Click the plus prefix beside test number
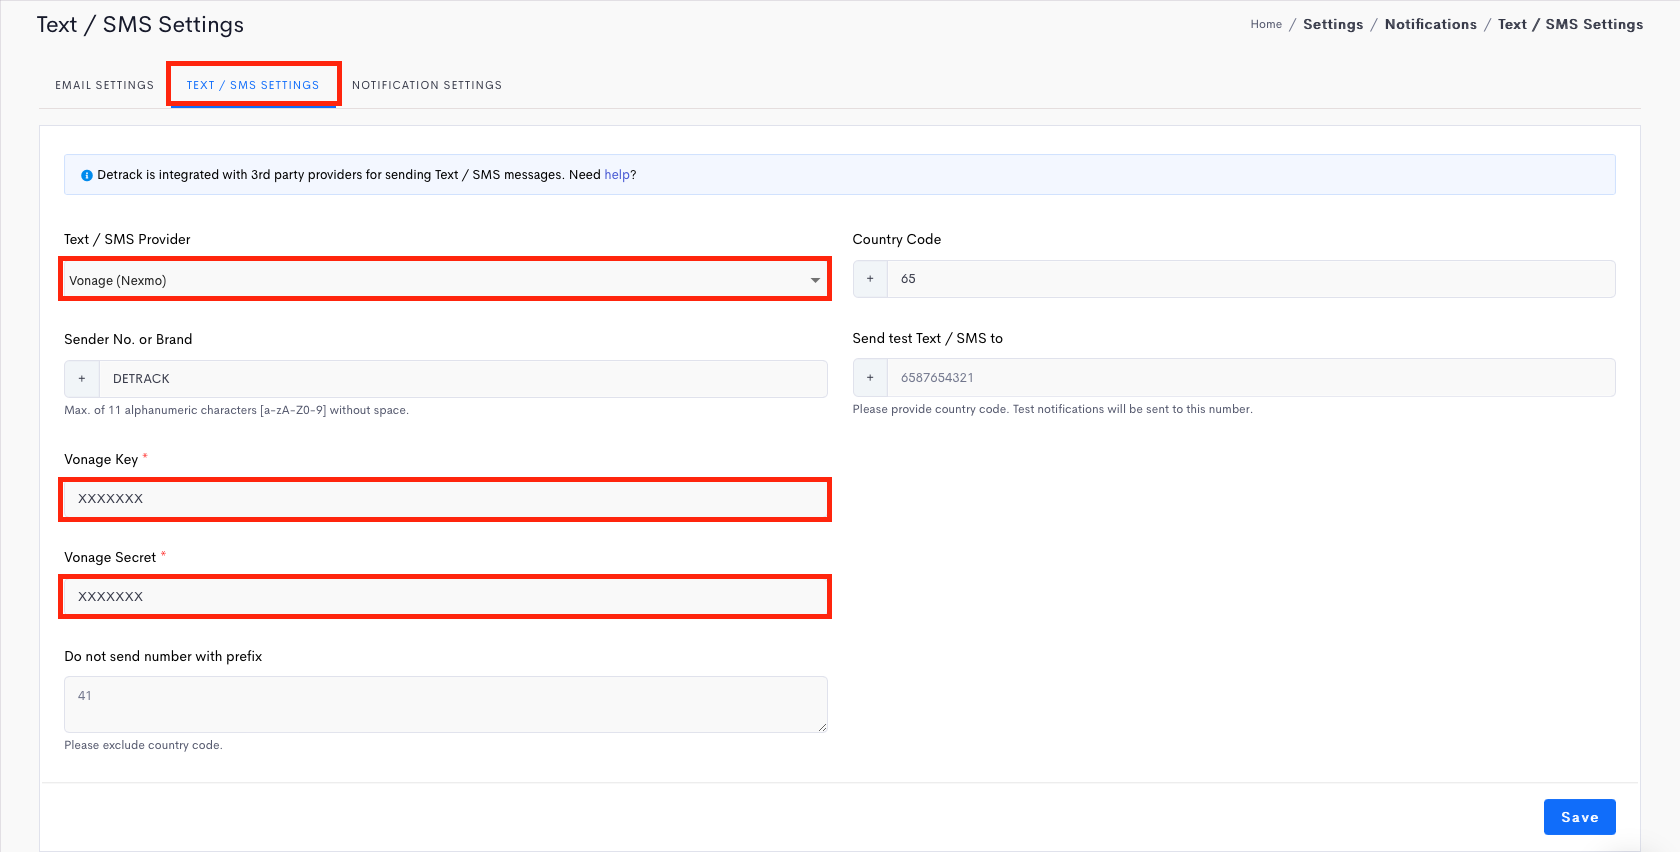This screenshot has width=1680, height=852. click(x=870, y=378)
